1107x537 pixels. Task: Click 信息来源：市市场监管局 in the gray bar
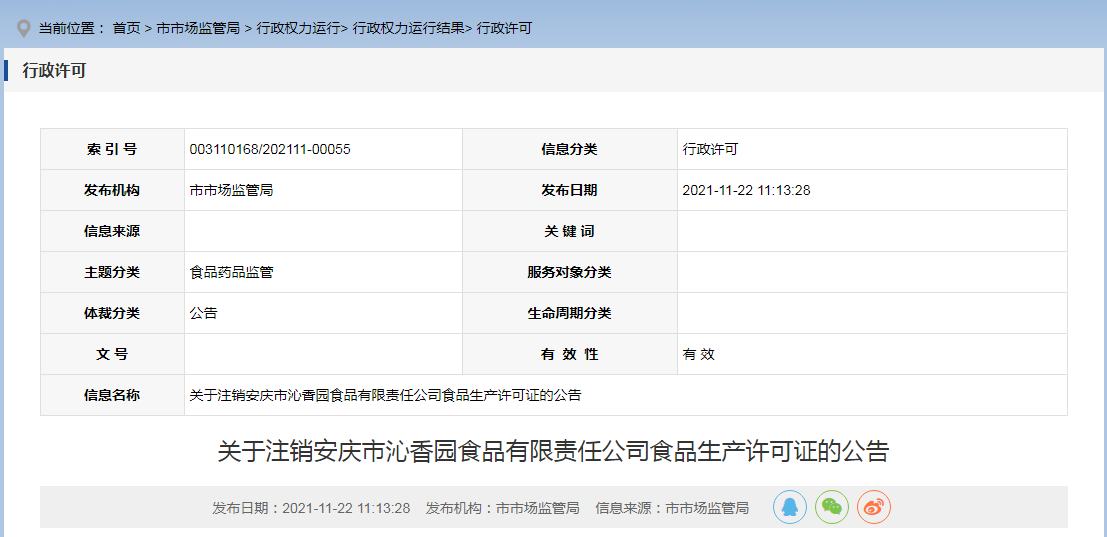(672, 508)
